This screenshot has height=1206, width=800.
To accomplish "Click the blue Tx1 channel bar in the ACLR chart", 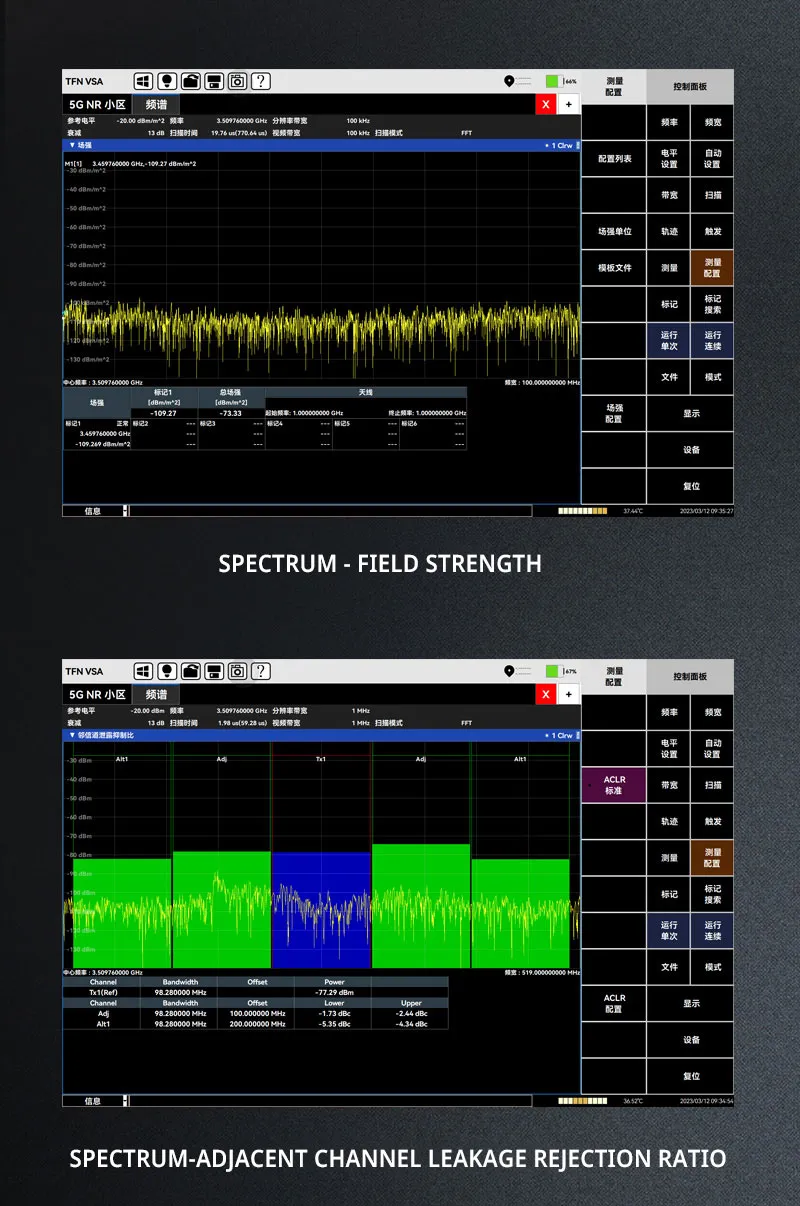I will tap(320, 908).
